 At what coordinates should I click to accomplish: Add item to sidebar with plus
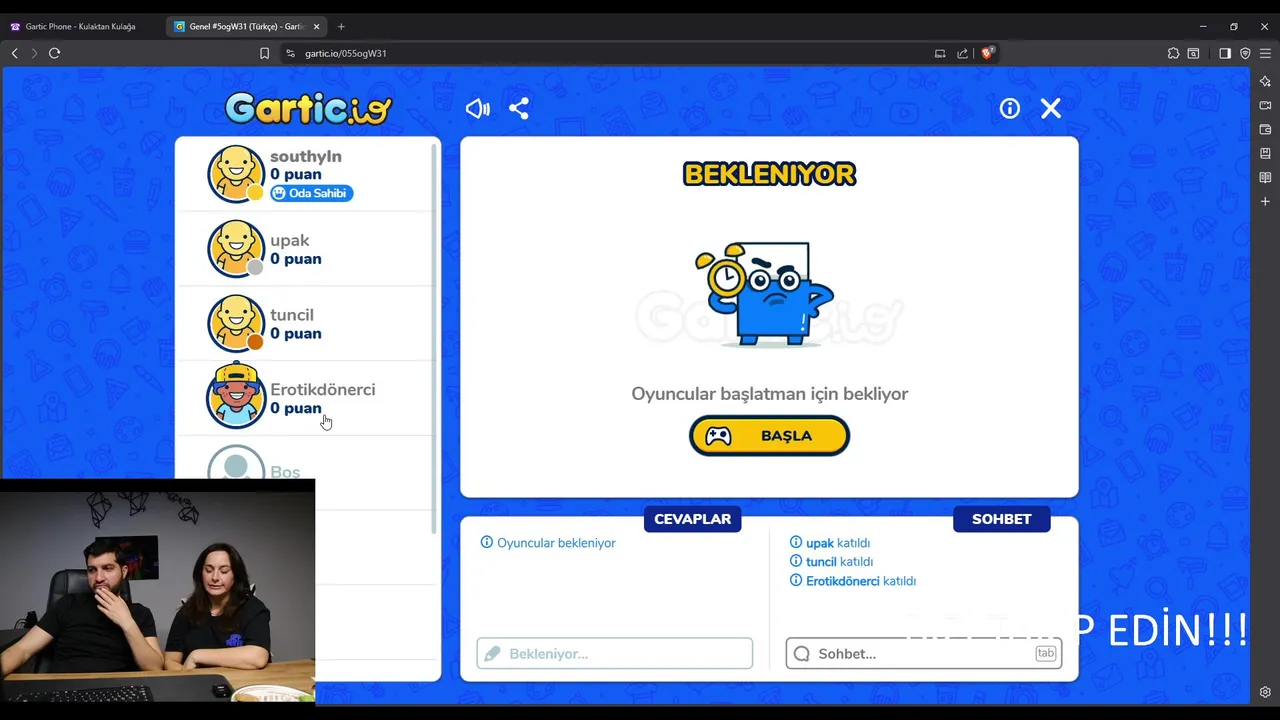coord(1265,201)
